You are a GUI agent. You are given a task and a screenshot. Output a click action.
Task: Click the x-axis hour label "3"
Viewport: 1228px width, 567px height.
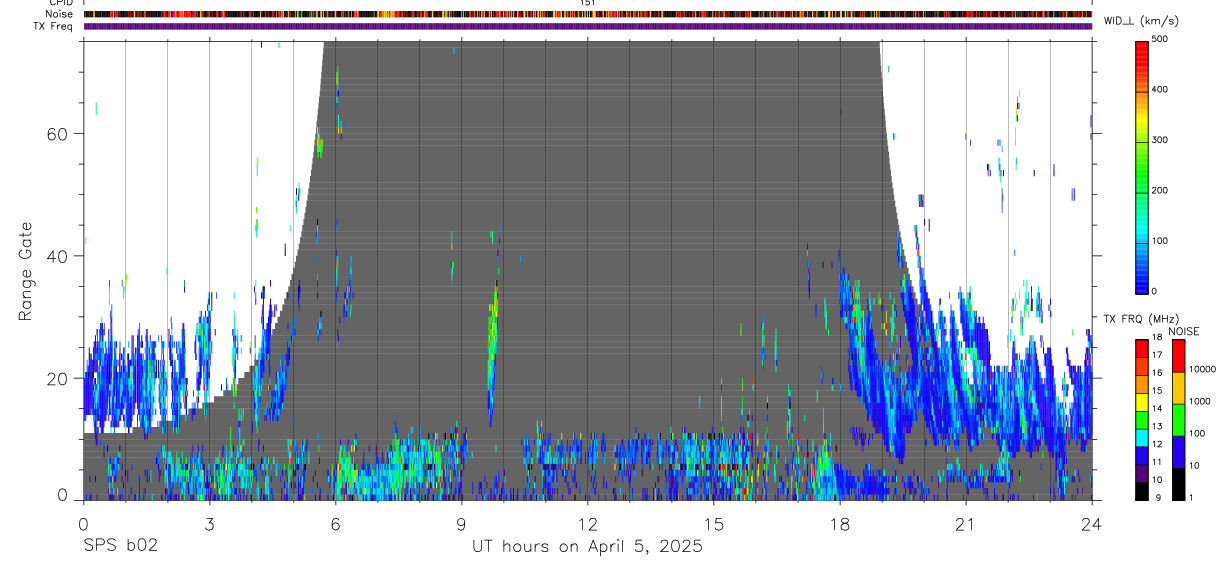[x=209, y=524]
